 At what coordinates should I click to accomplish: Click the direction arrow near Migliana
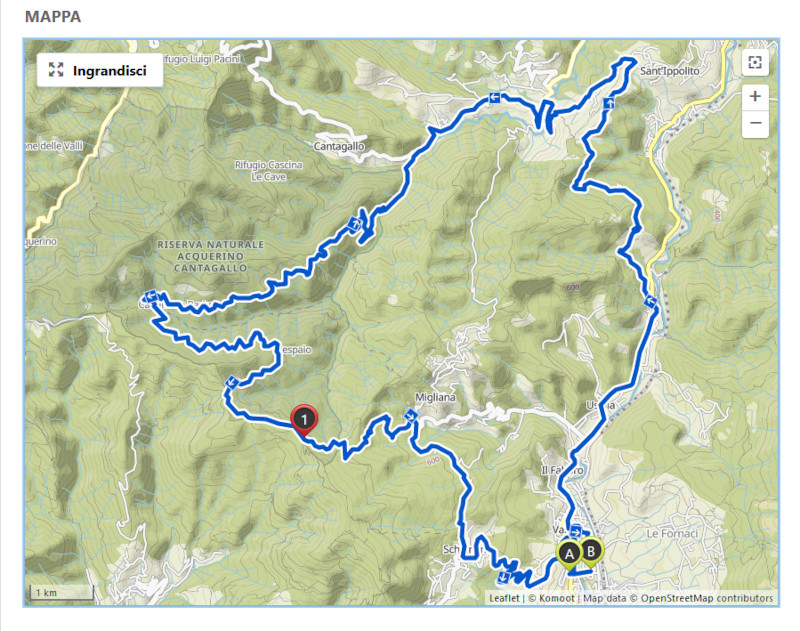click(x=411, y=416)
